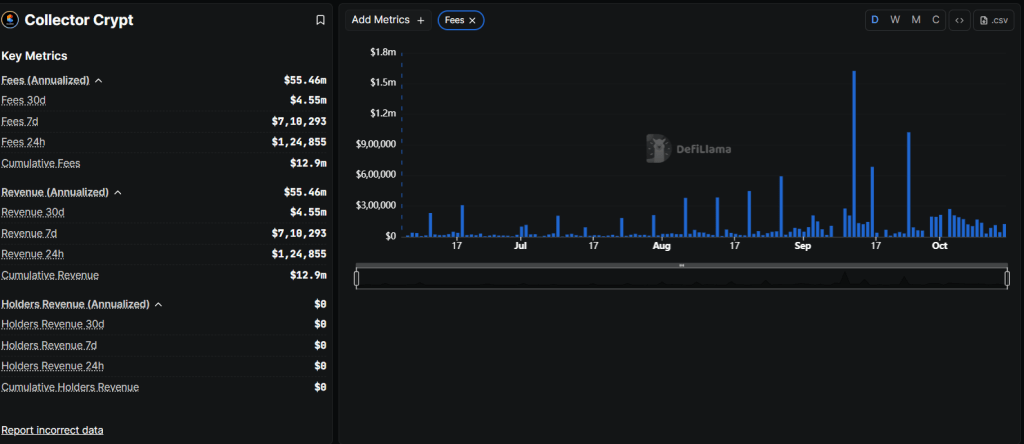Open the embed chart code icon
This screenshot has width=1024, height=444.
(x=959, y=20)
